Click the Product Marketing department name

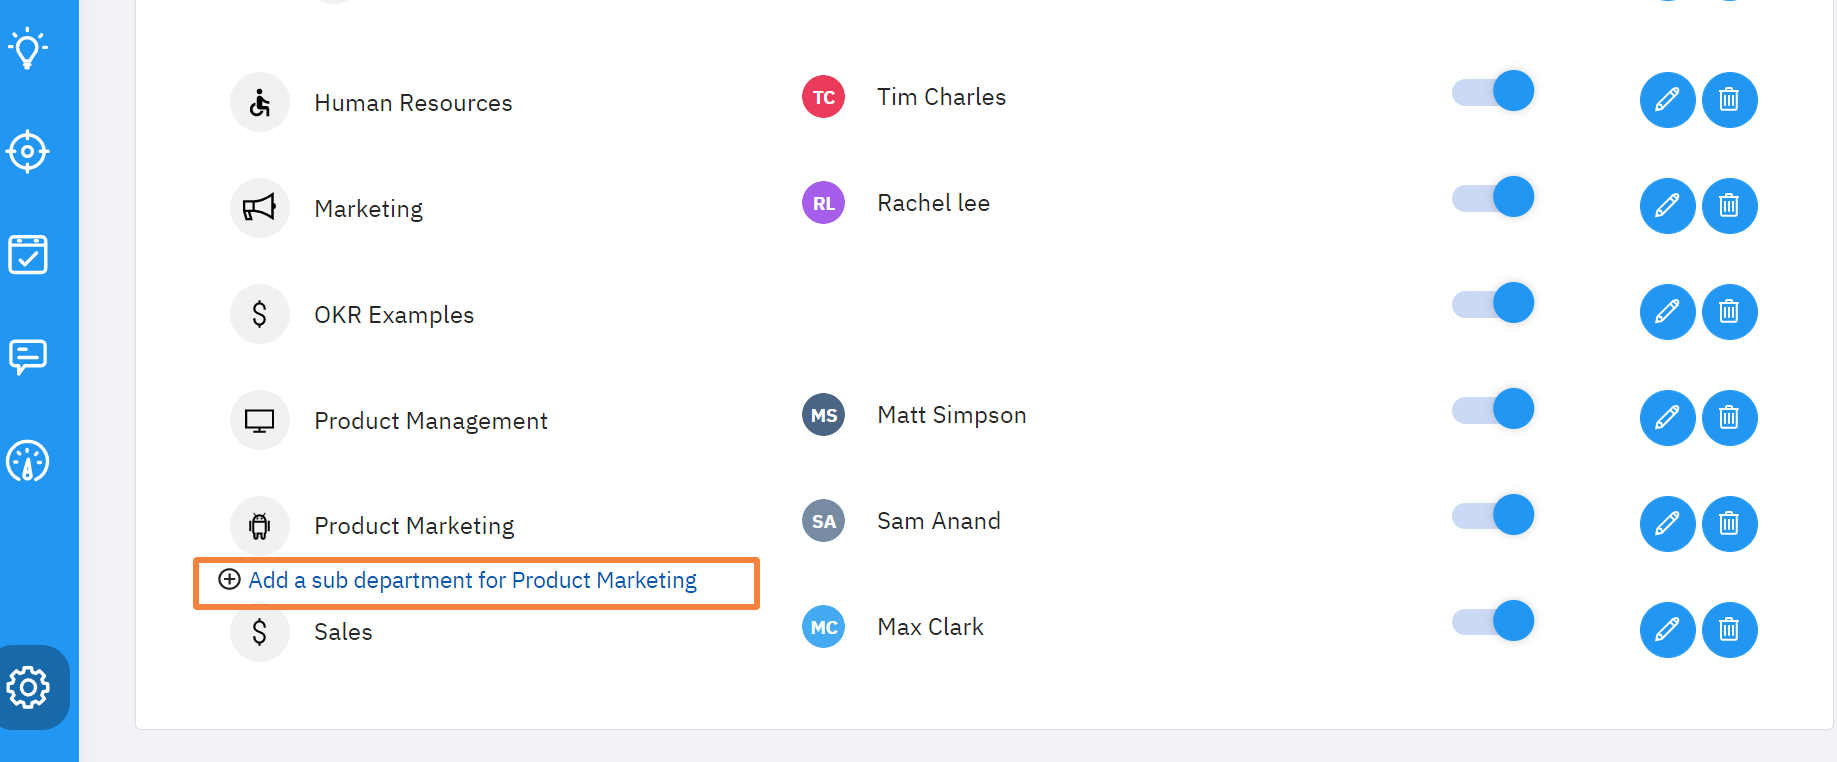click(x=414, y=526)
